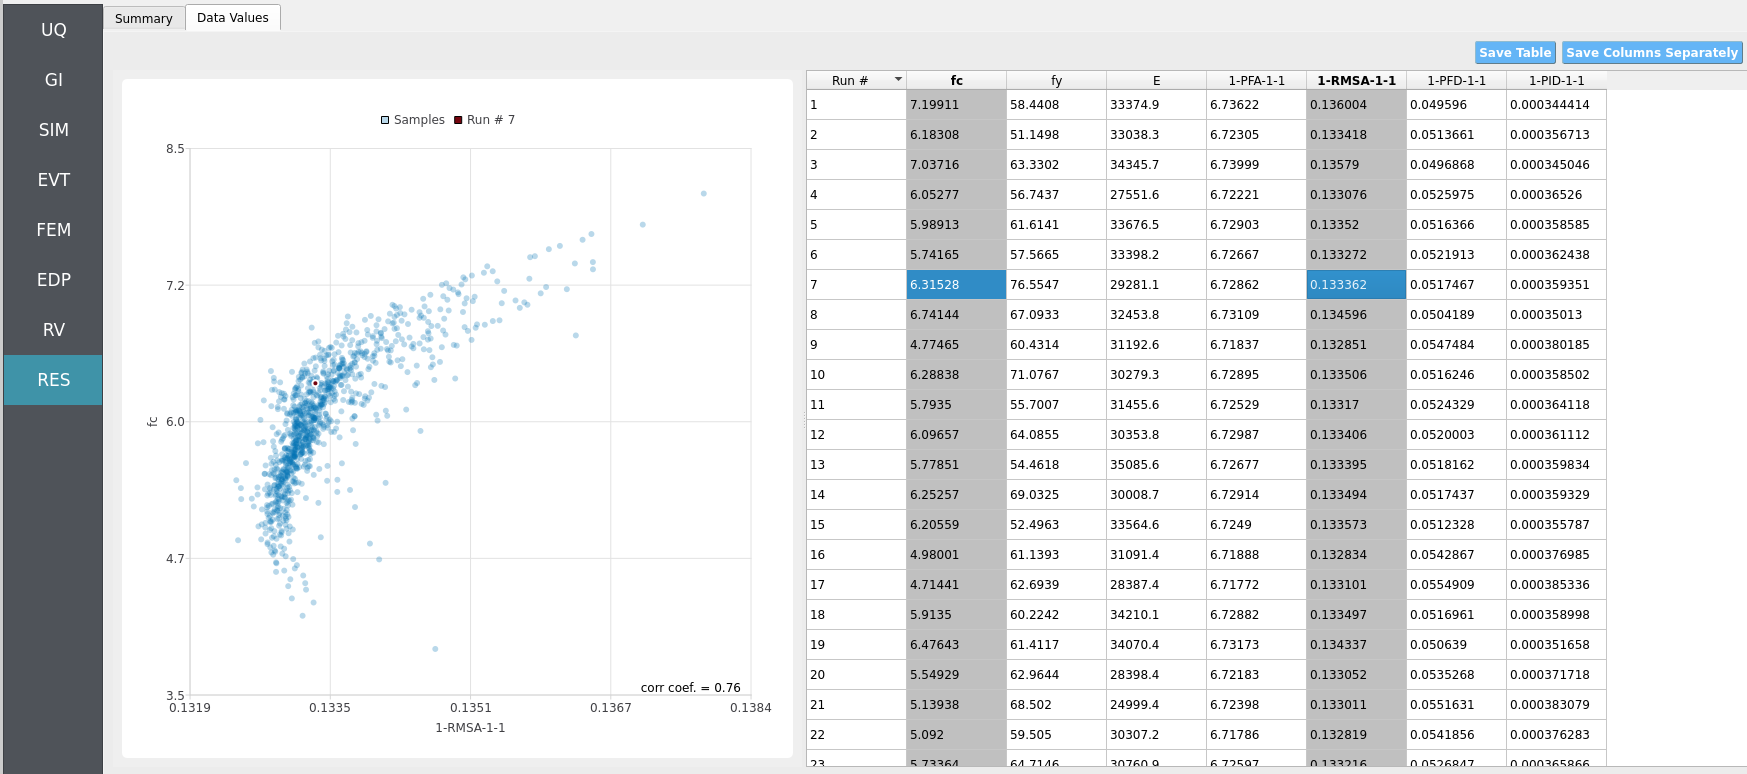Select the fc column header
This screenshot has width=1747, height=774.
(x=956, y=80)
